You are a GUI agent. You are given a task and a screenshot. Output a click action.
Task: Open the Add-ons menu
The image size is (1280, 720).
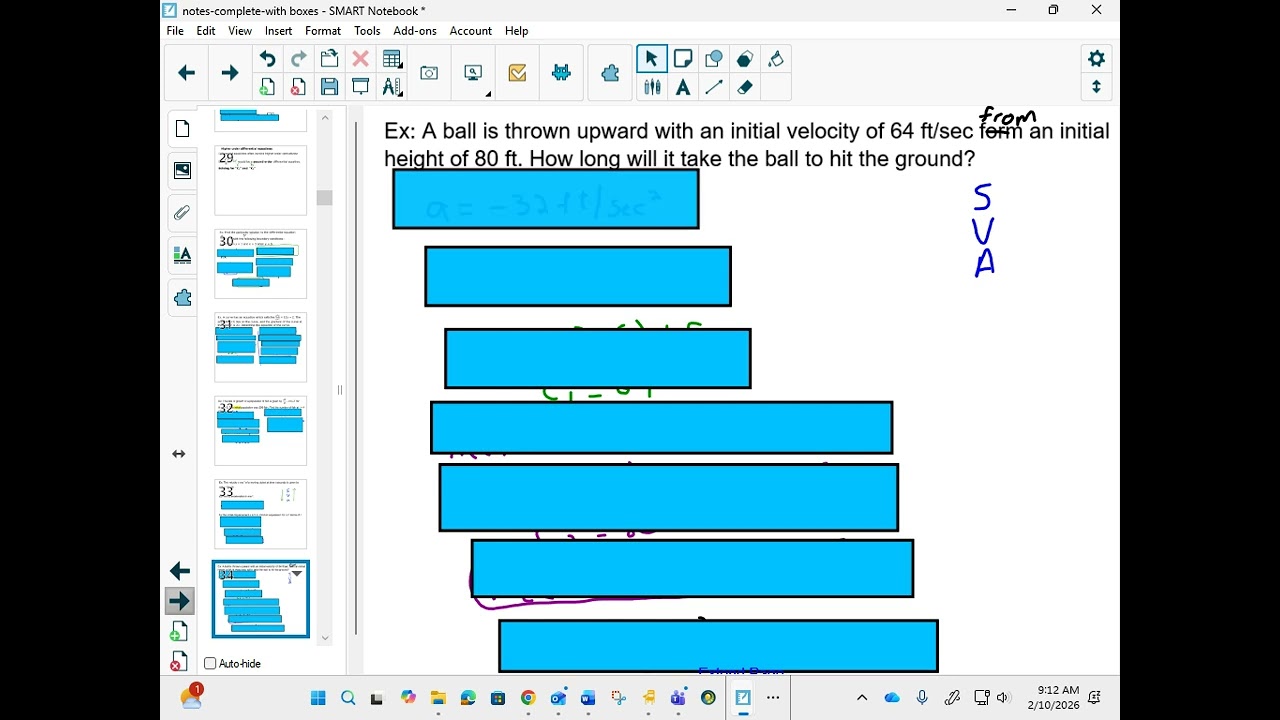[415, 31]
